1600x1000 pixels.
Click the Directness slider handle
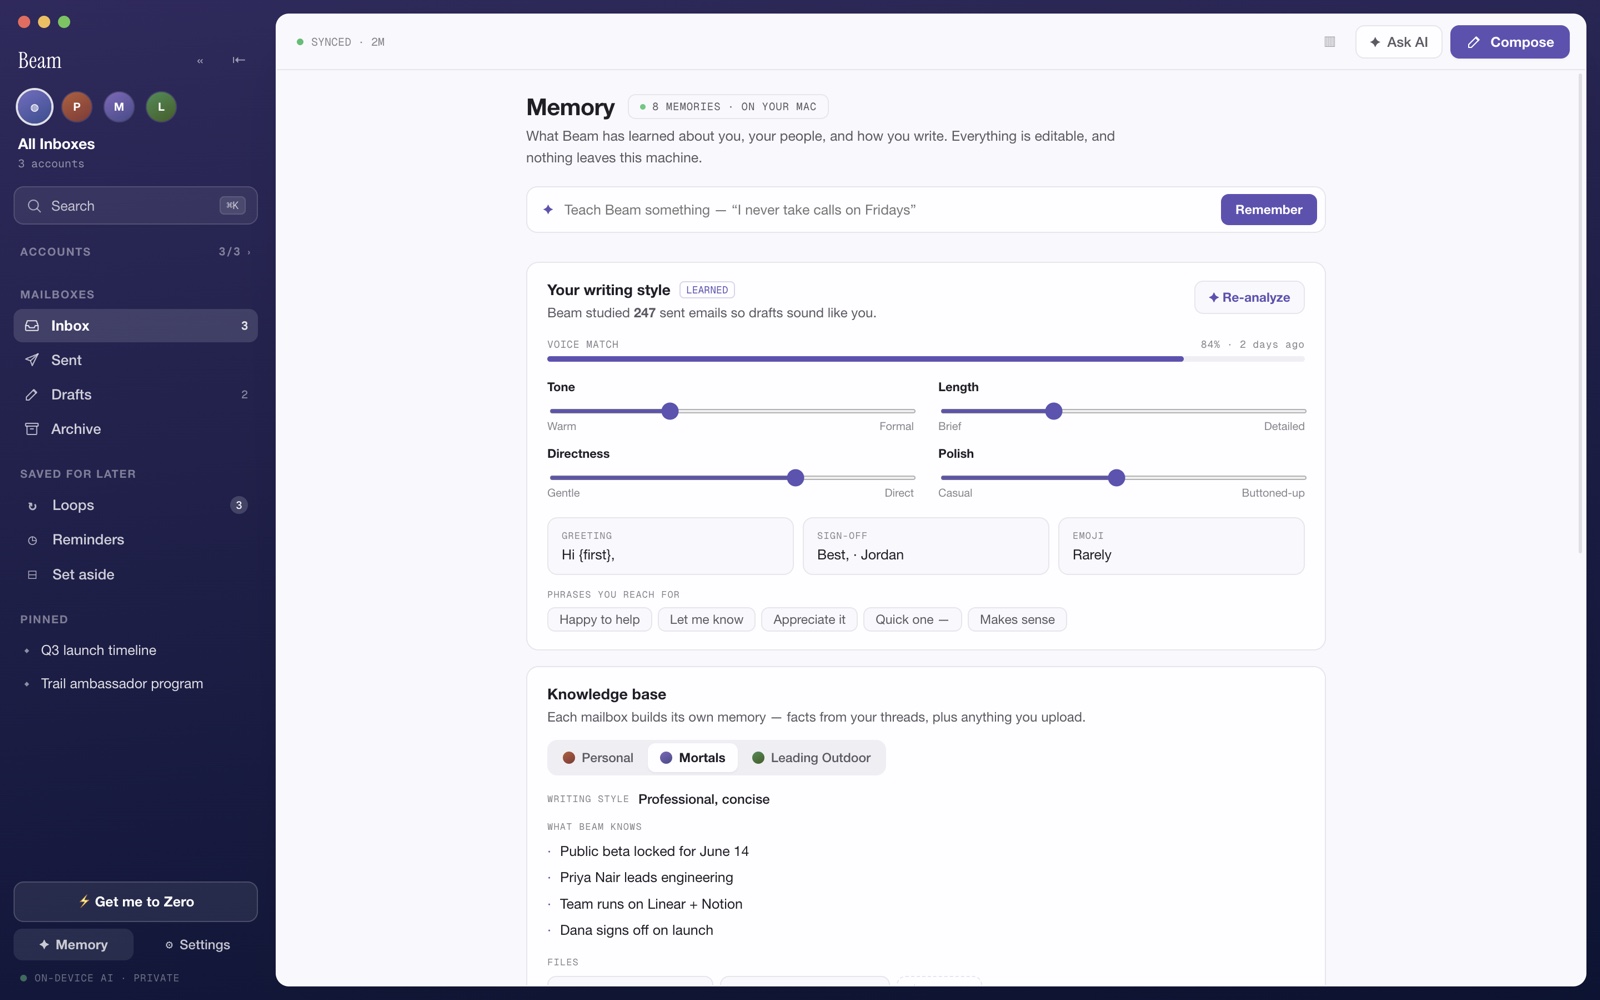[x=795, y=478]
